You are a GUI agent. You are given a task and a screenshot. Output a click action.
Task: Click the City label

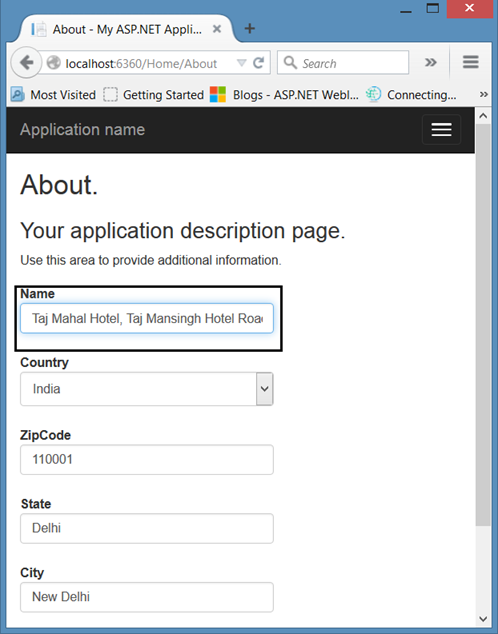tap(32, 573)
